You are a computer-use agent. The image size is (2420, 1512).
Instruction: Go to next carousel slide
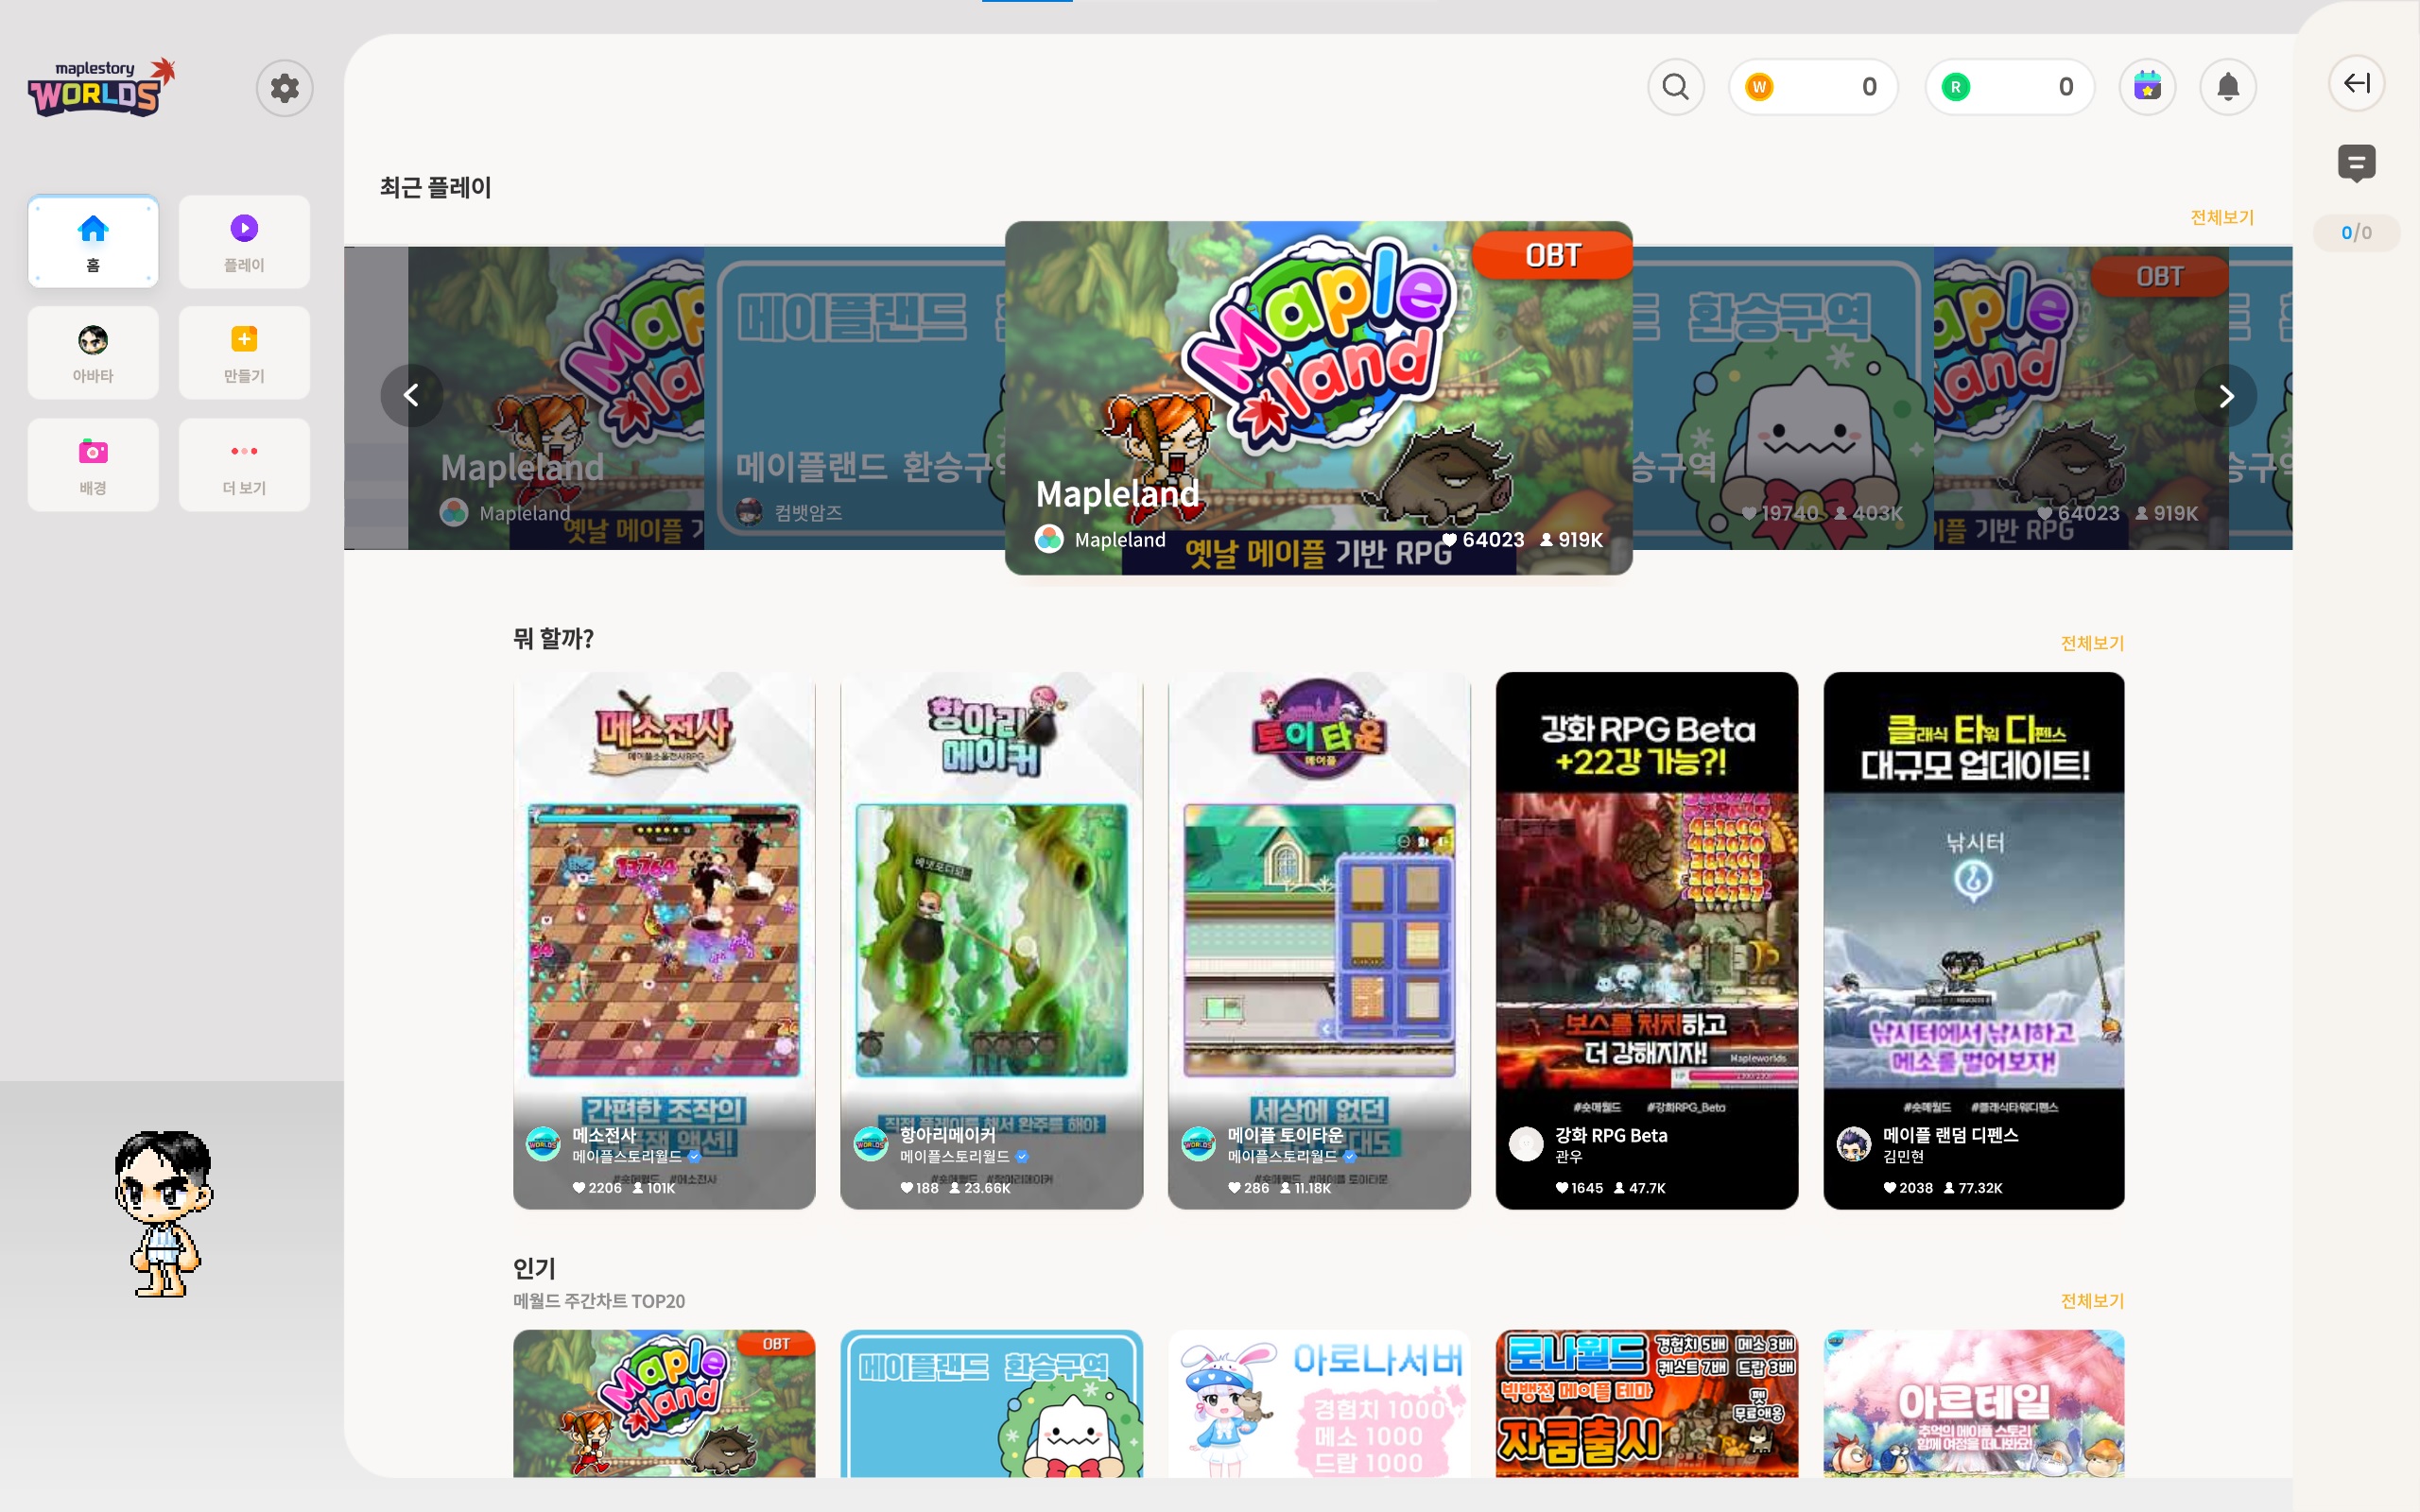click(2226, 396)
